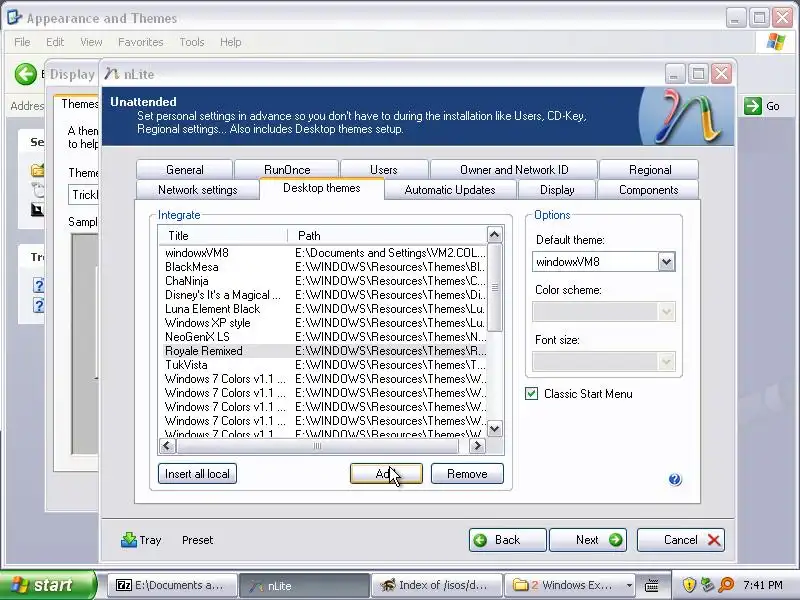Select the Luna Element Black theme row

[324, 309]
